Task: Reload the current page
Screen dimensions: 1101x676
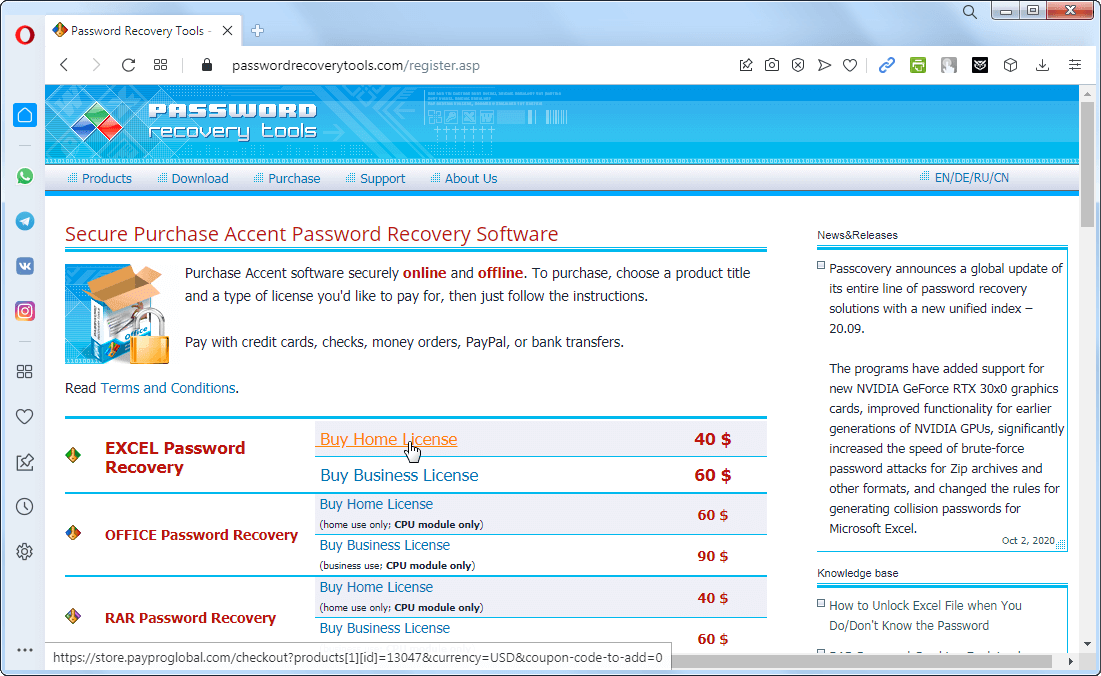Action: (128, 65)
